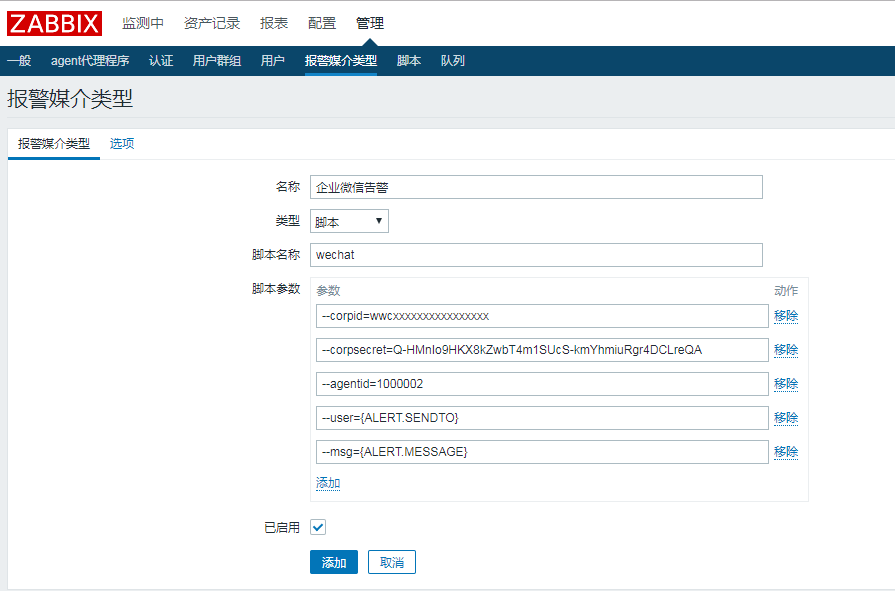Go to the 用户群组 submenu
Screen dimensions: 895x591
(217, 61)
